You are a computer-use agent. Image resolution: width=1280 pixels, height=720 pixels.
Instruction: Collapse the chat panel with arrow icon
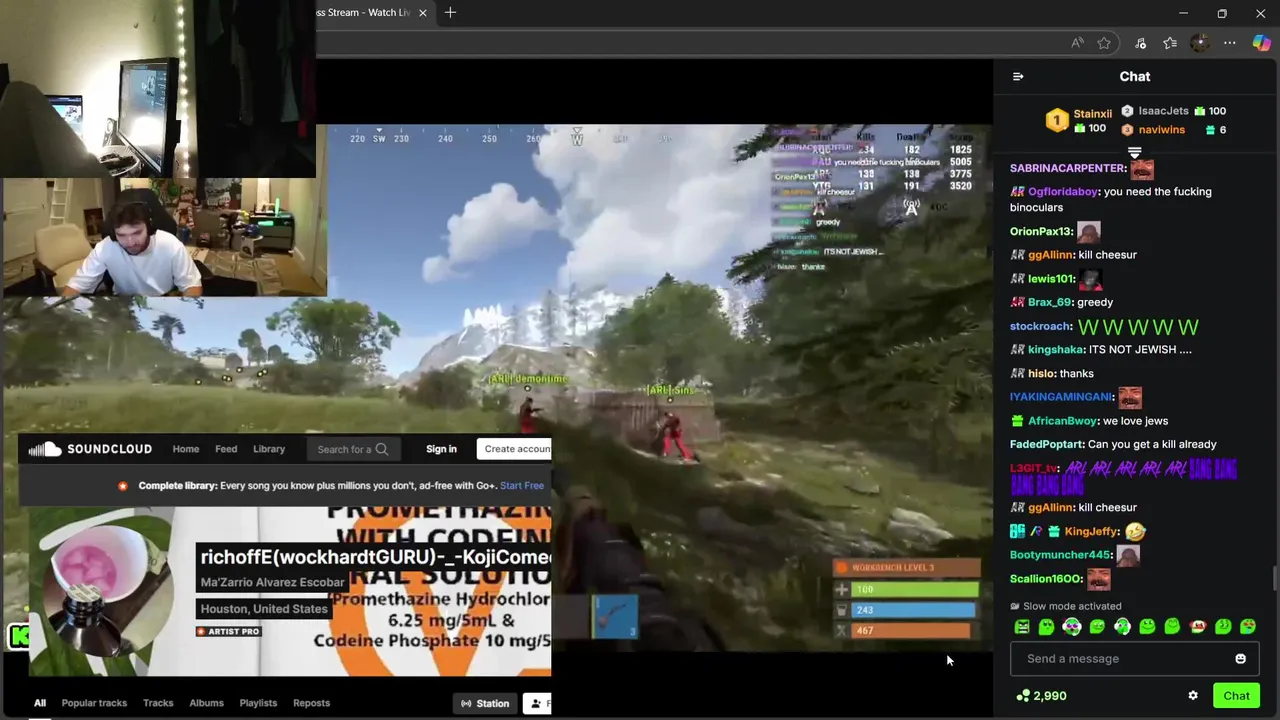pos(1018,76)
